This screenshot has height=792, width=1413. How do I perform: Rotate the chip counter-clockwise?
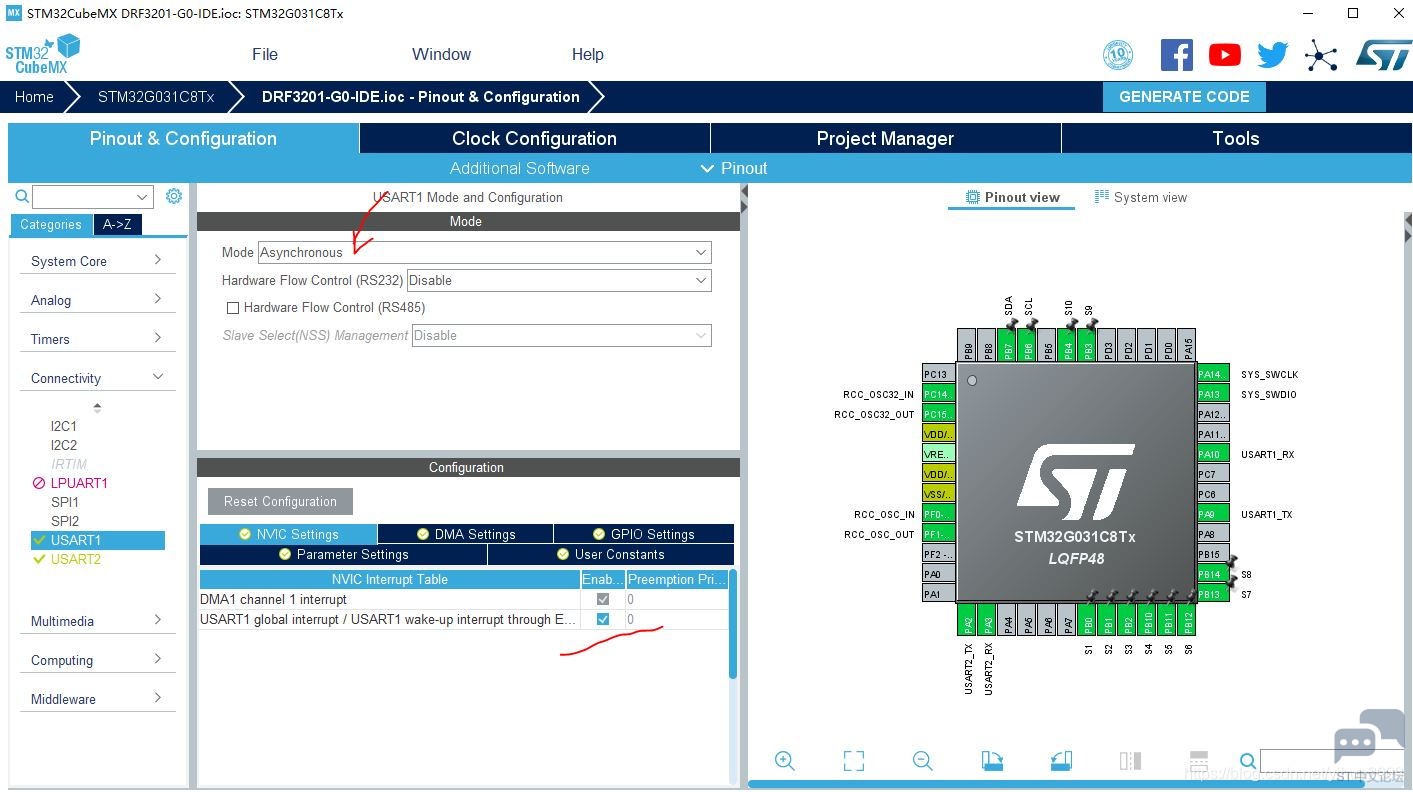click(1061, 761)
